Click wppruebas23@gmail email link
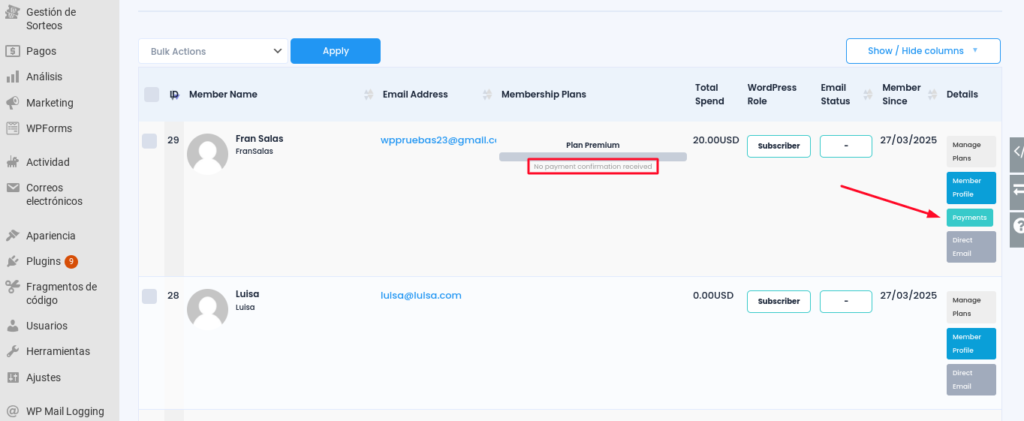Image resolution: width=1024 pixels, height=421 pixels. pos(439,140)
